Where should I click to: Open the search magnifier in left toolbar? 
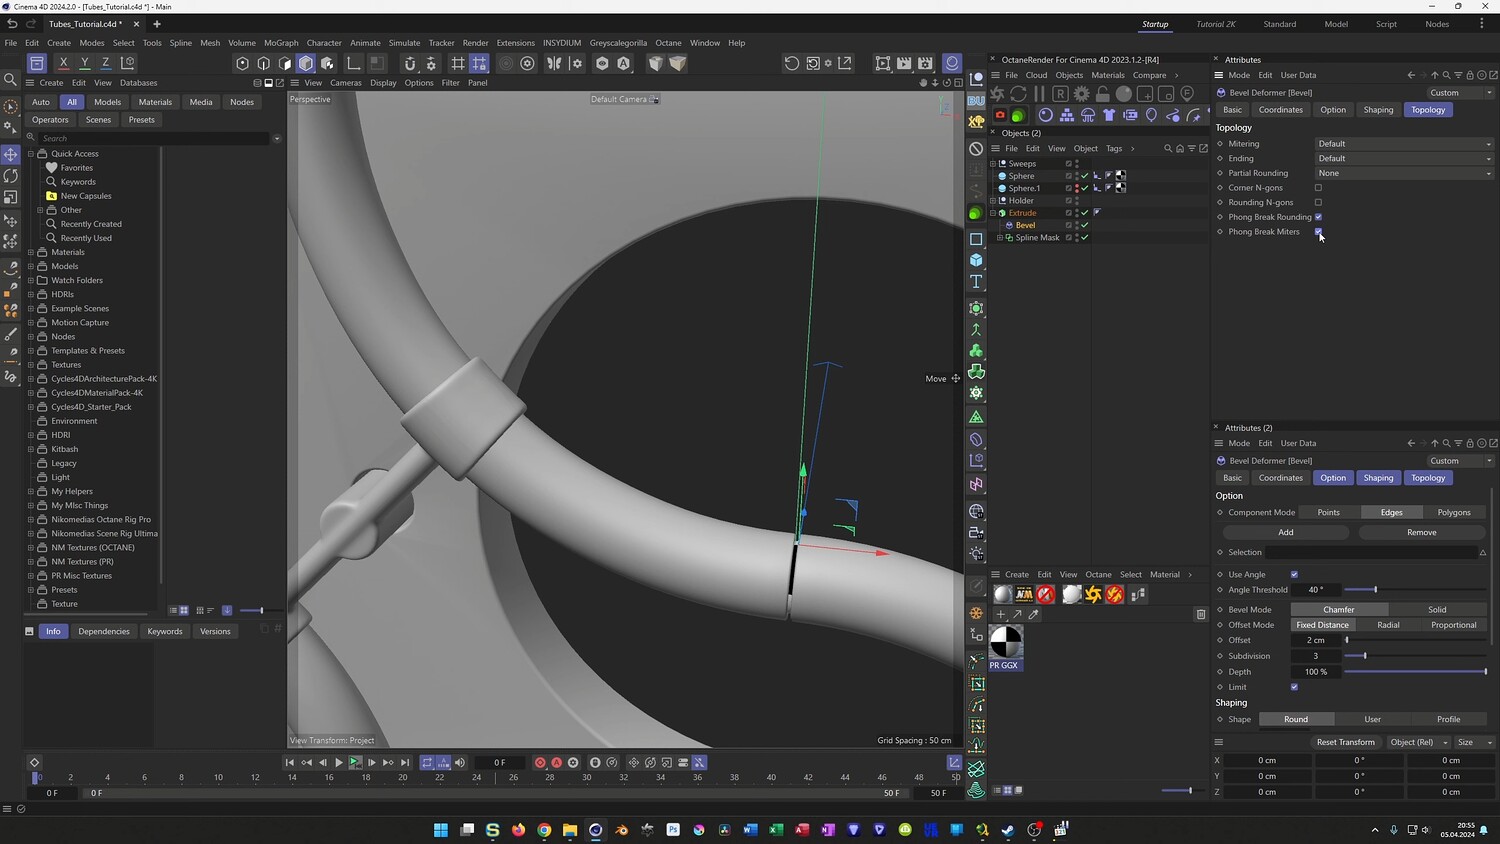pyautogui.click(x=11, y=80)
